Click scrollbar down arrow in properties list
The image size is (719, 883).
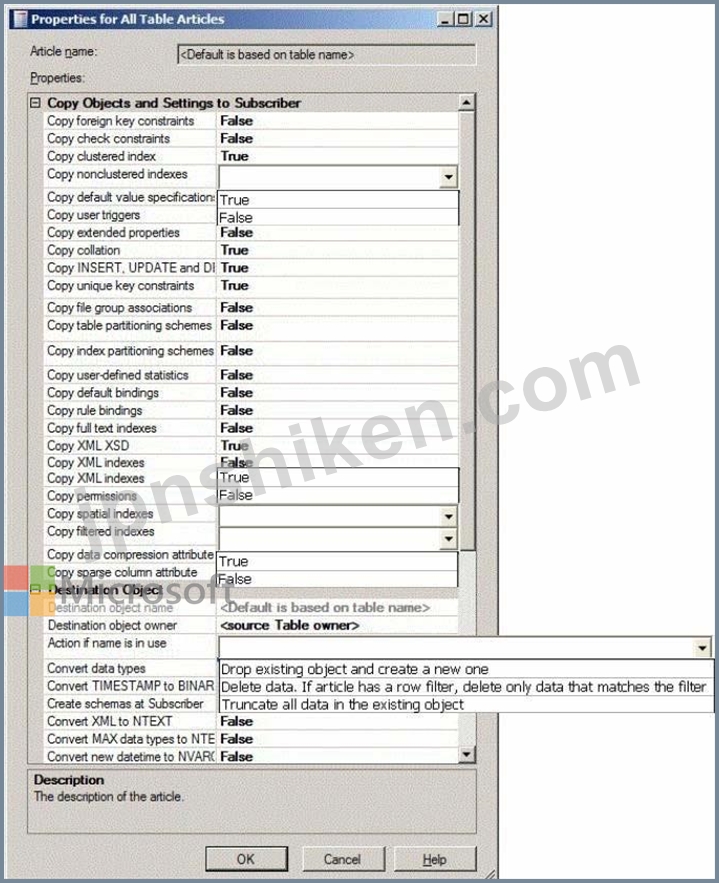point(466,754)
